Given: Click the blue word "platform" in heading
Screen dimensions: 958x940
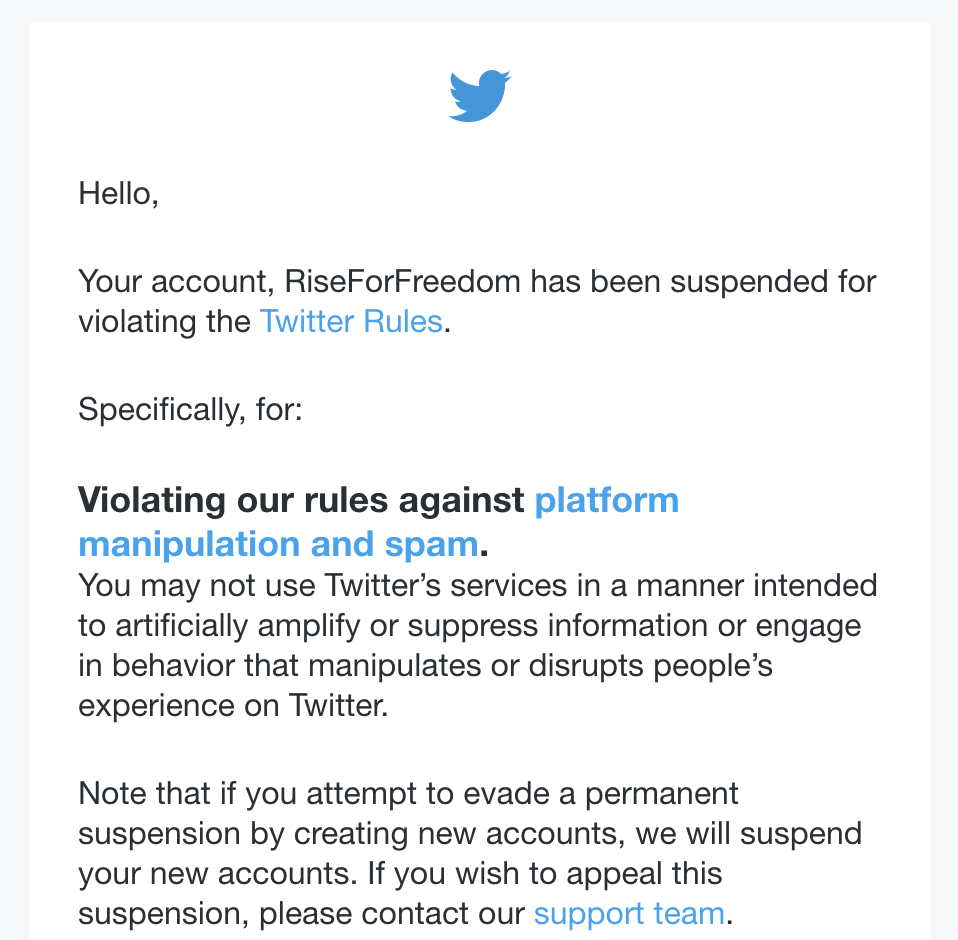Looking at the screenshot, I should coord(606,499).
